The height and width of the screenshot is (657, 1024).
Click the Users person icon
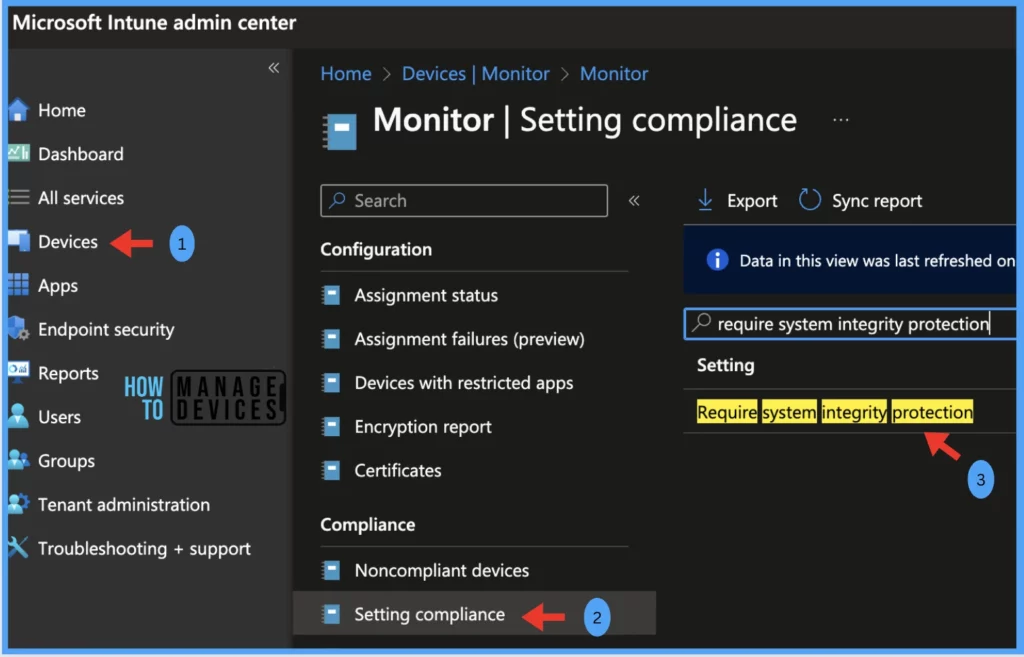point(18,416)
